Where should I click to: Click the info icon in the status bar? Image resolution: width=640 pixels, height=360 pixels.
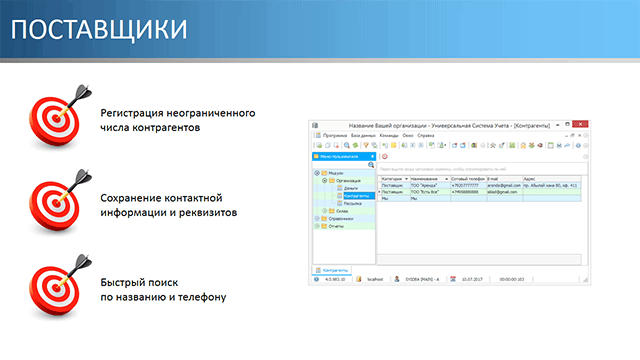point(316,279)
